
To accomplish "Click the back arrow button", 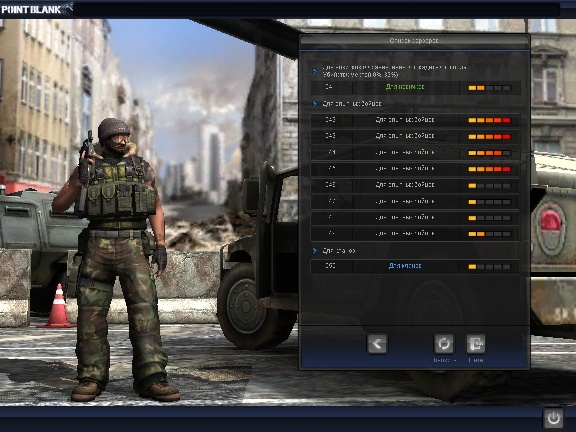I will tap(377, 344).
